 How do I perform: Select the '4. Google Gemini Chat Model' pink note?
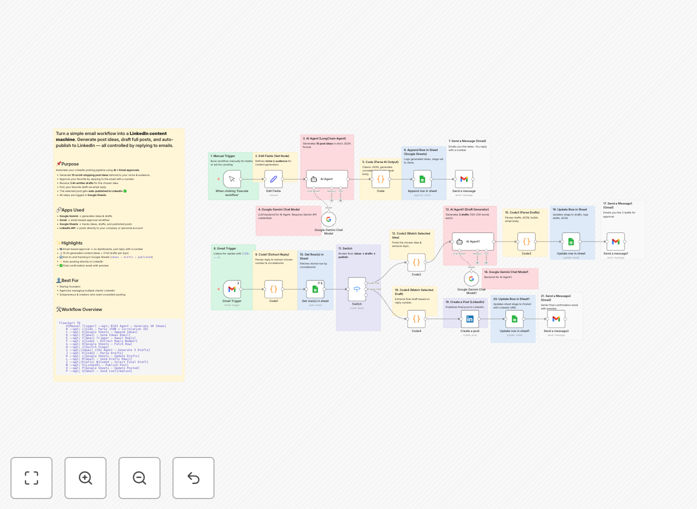click(288, 221)
